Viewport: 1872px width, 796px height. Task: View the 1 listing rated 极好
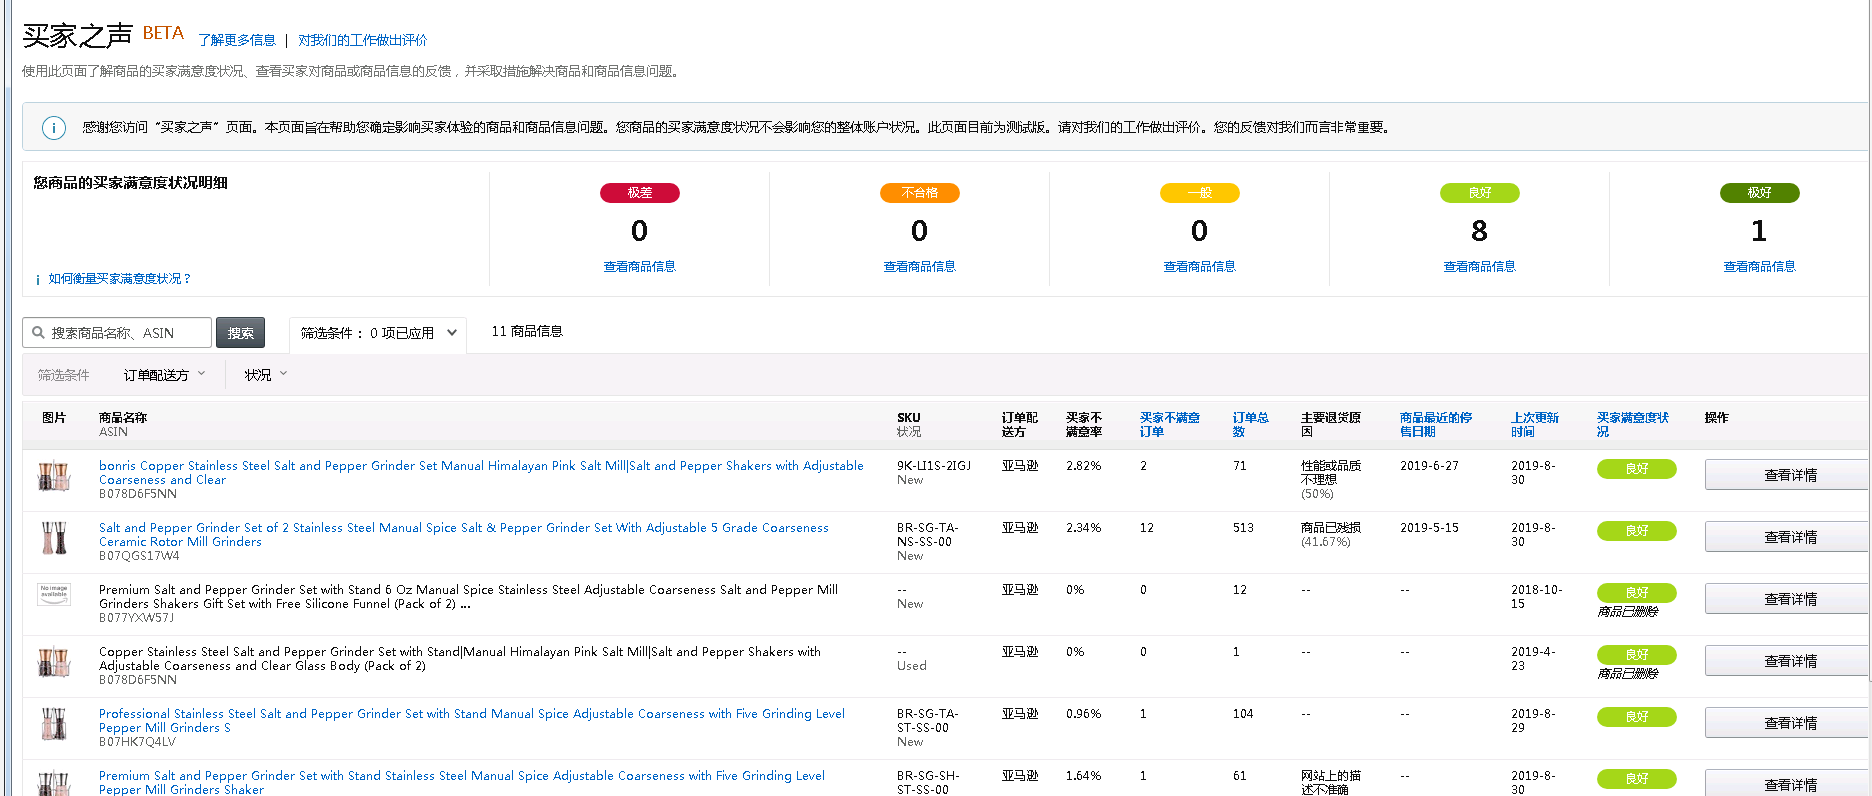pyautogui.click(x=1760, y=267)
